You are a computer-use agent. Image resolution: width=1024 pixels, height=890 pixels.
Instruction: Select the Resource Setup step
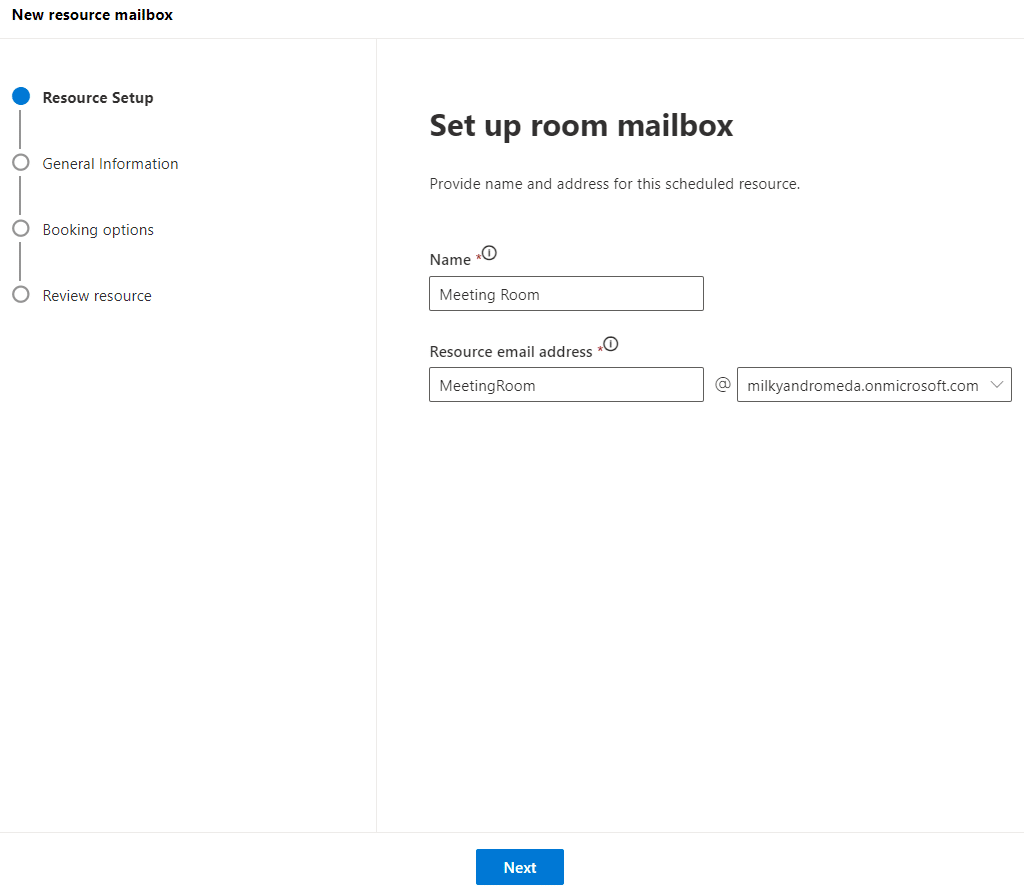[98, 97]
